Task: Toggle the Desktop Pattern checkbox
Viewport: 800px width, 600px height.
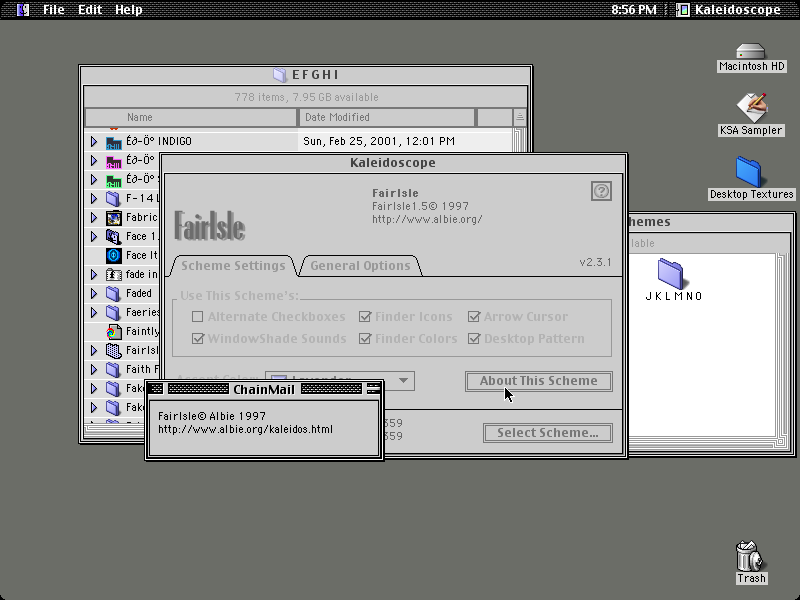Action: pos(474,339)
